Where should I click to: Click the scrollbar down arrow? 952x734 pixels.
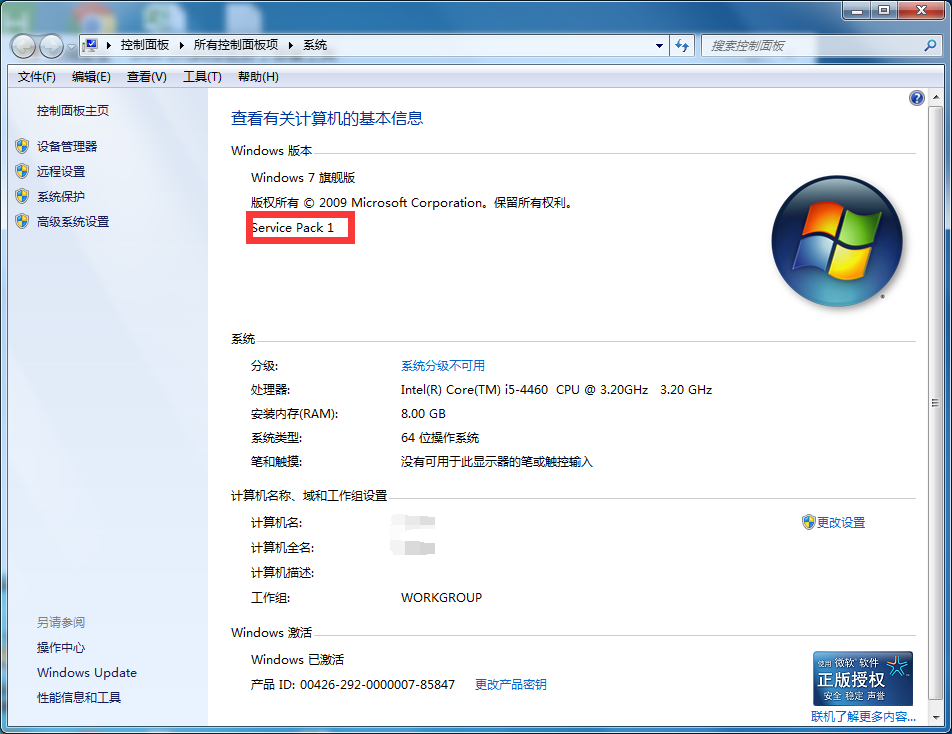(936, 717)
